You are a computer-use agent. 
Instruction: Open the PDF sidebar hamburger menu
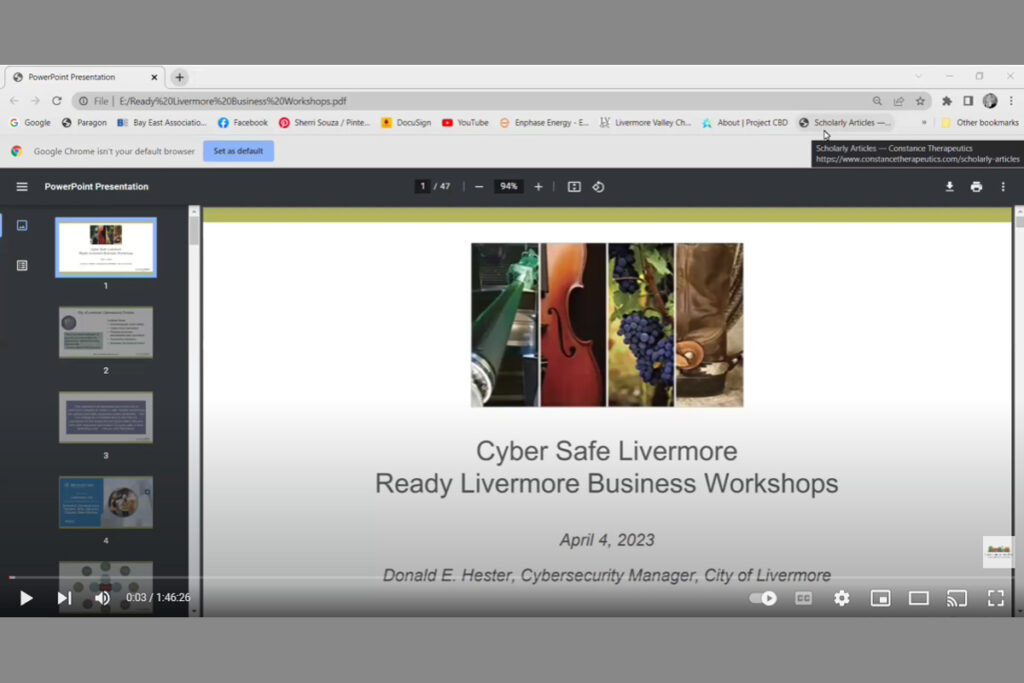22,187
